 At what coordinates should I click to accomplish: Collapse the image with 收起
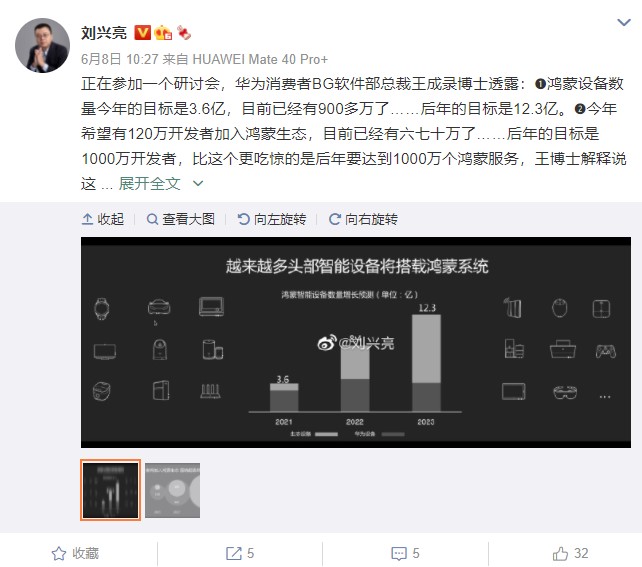[103, 219]
